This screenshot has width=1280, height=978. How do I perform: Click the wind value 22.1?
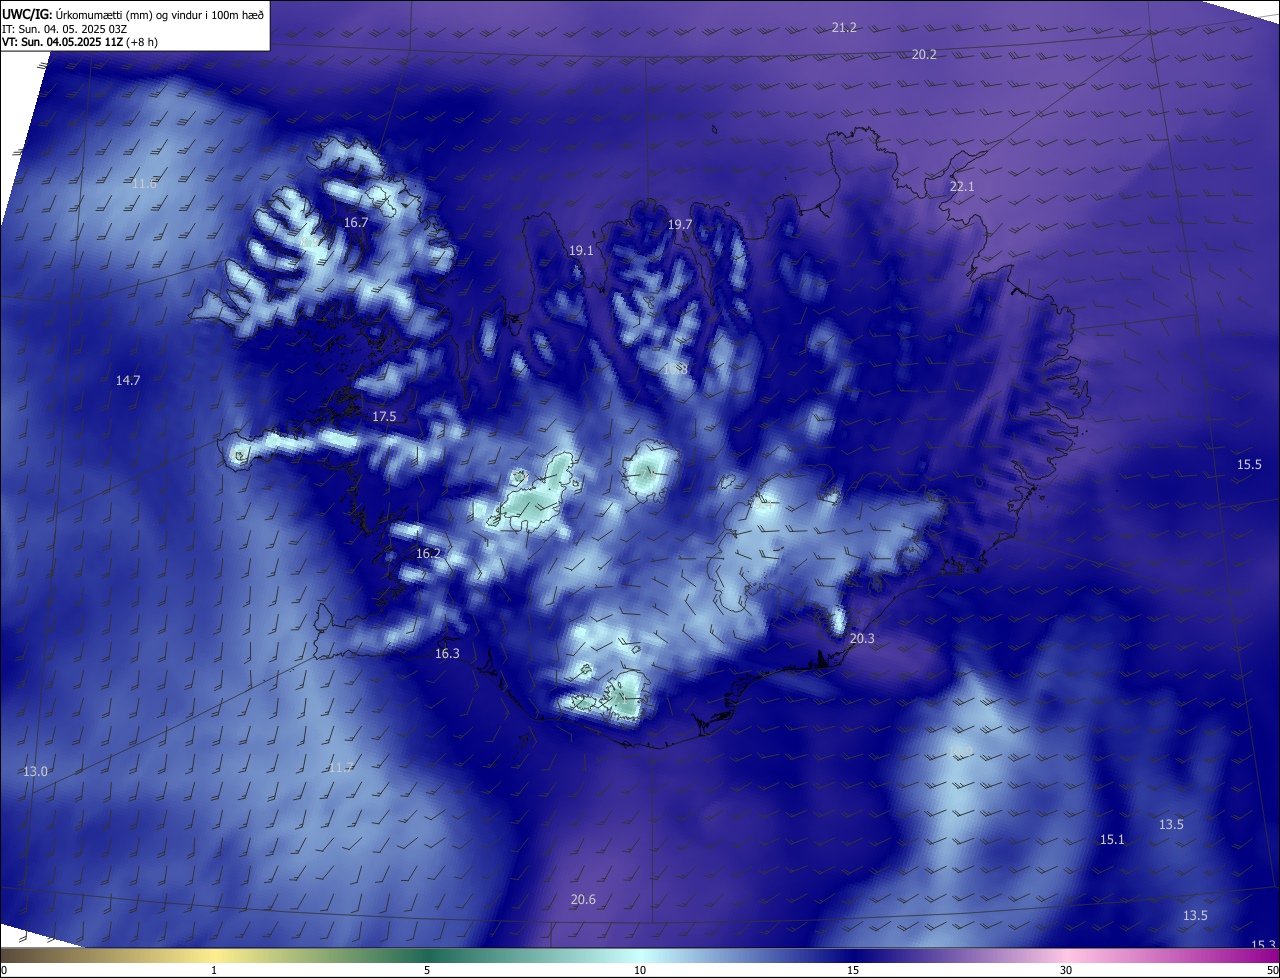click(x=961, y=187)
